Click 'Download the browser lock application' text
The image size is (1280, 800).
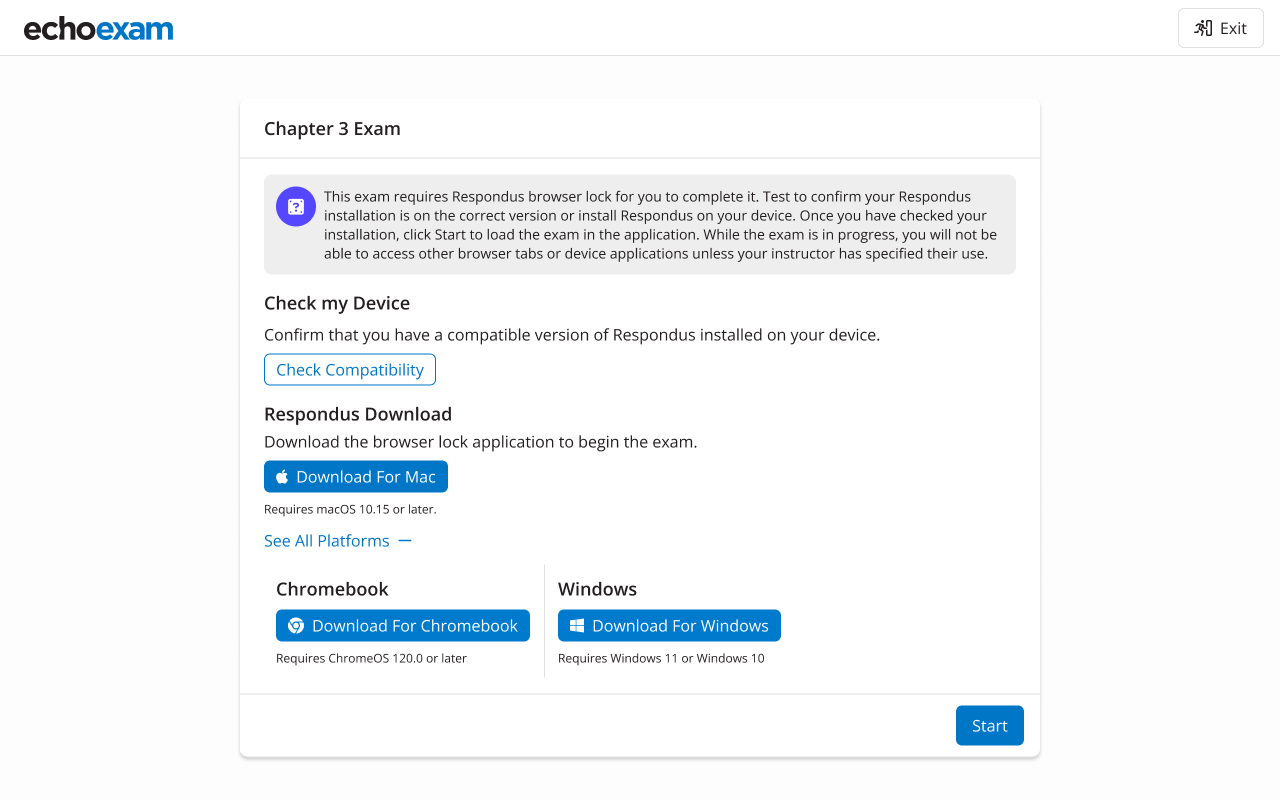pyautogui.click(x=480, y=442)
